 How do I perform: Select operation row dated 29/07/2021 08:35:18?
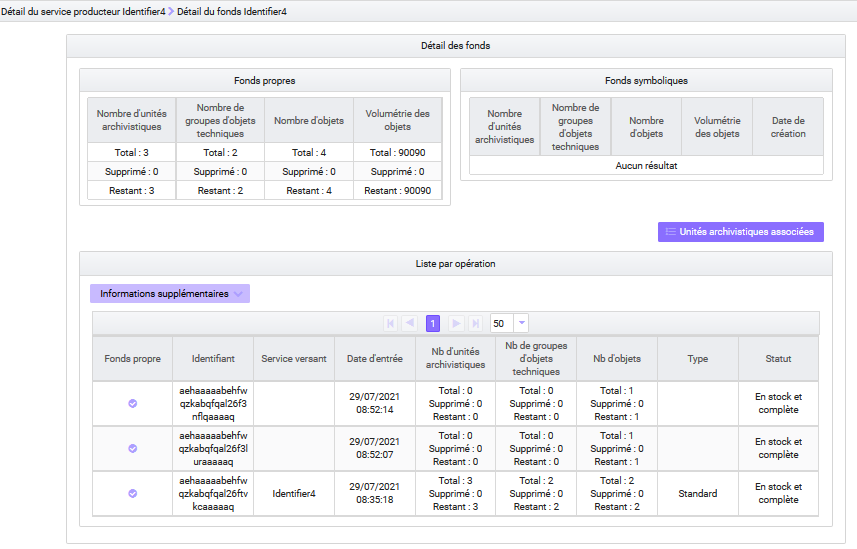[373, 493]
